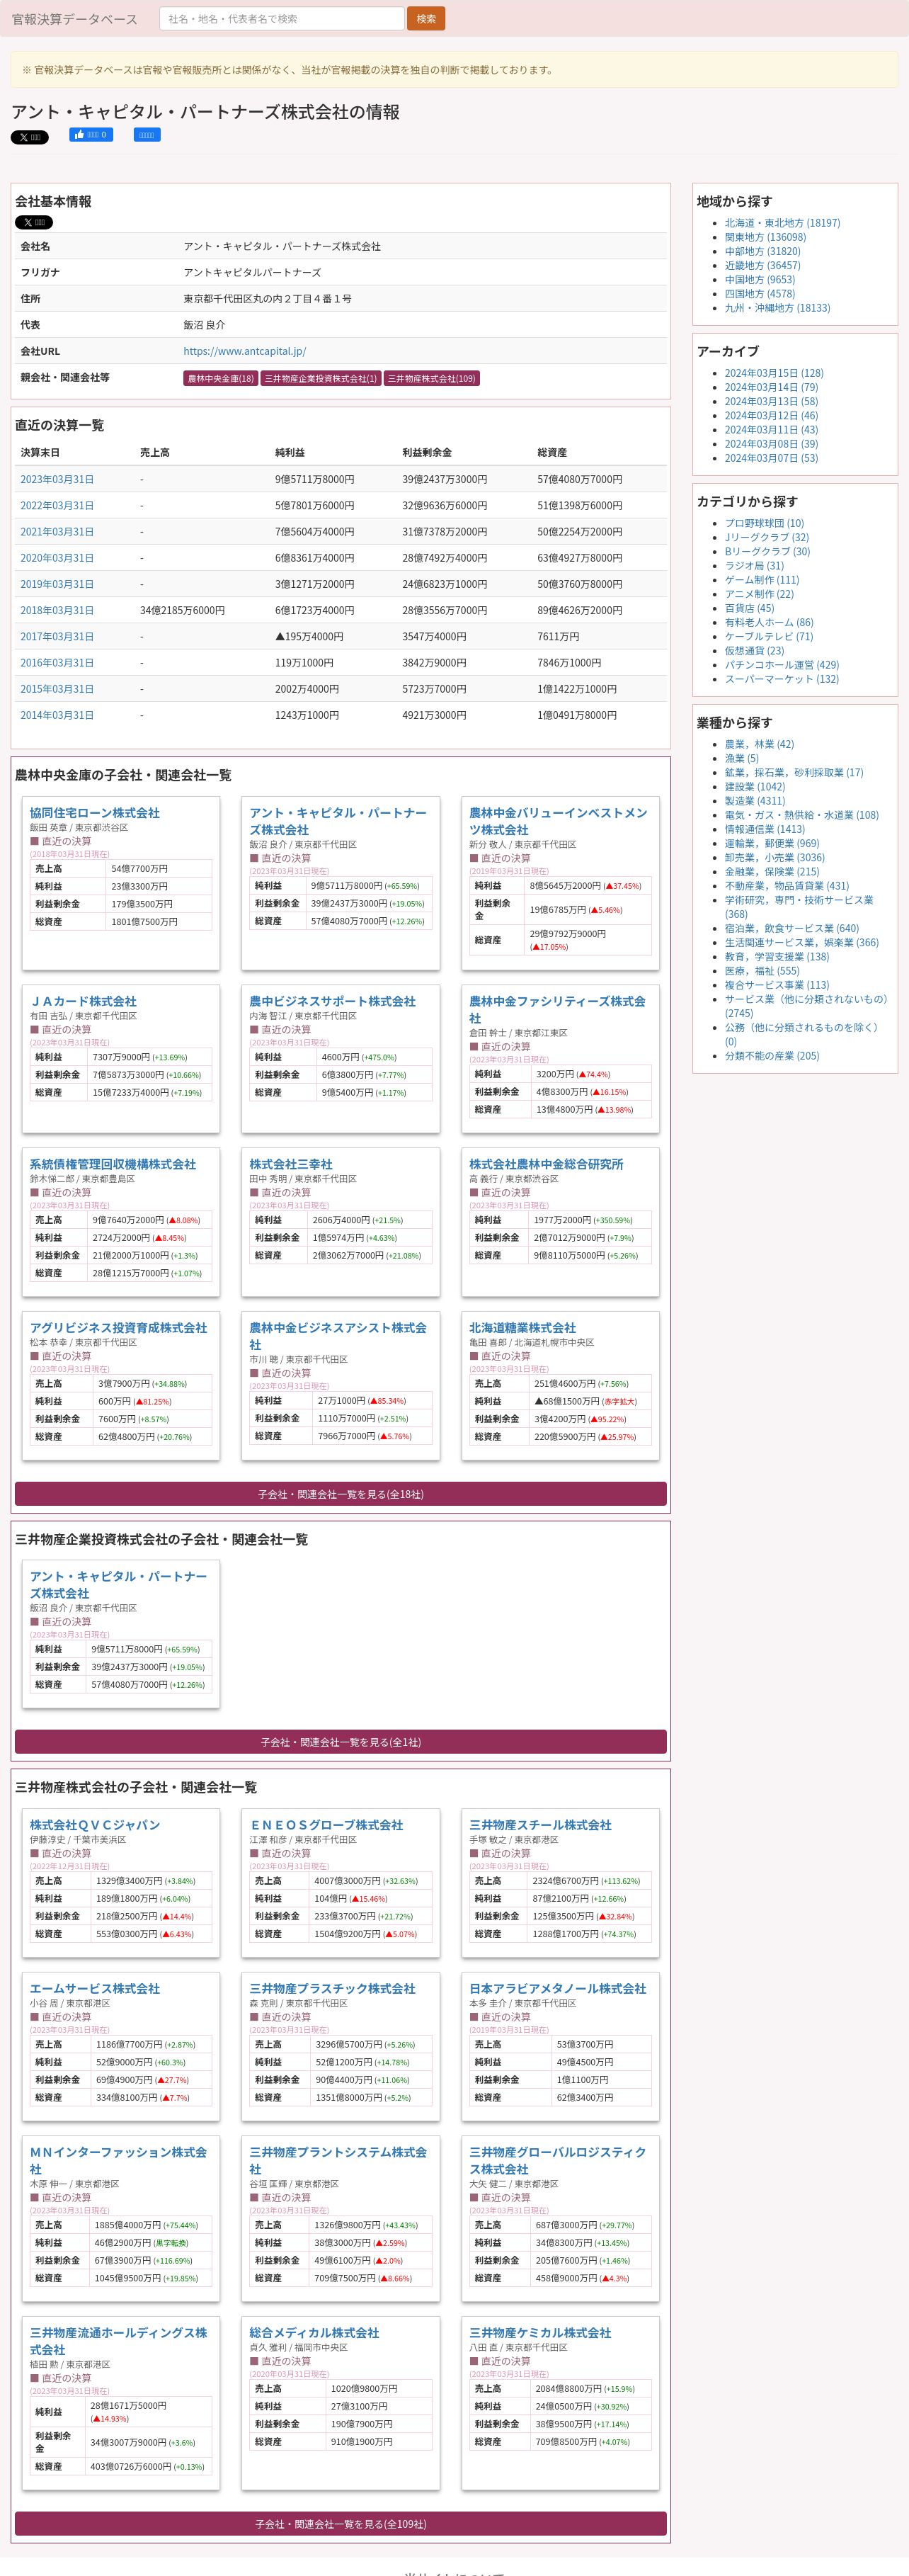Open the 仮想通貨 (23) category
This screenshot has height=2576, width=909.
pyautogui.click(x=754, y=650)
